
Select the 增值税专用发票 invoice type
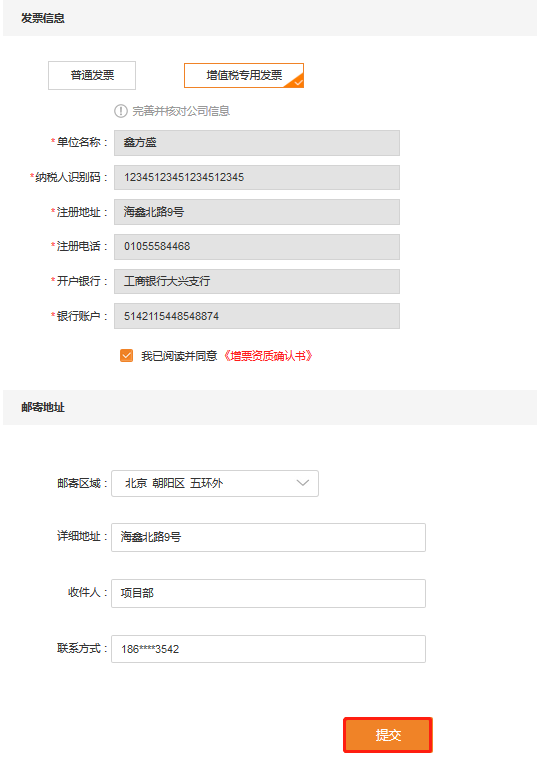click(x=244, y=75)
